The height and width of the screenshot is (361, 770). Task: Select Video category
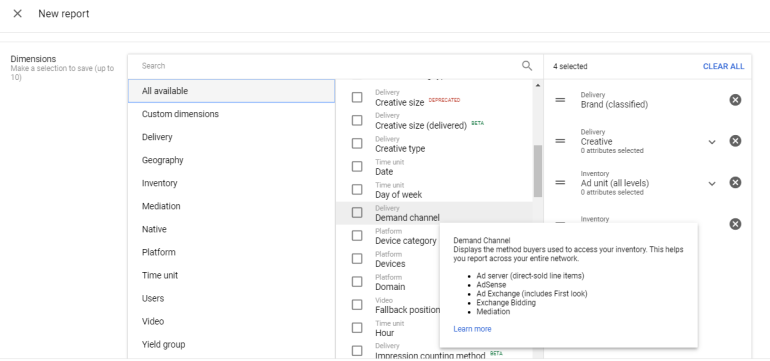(231, 322)
